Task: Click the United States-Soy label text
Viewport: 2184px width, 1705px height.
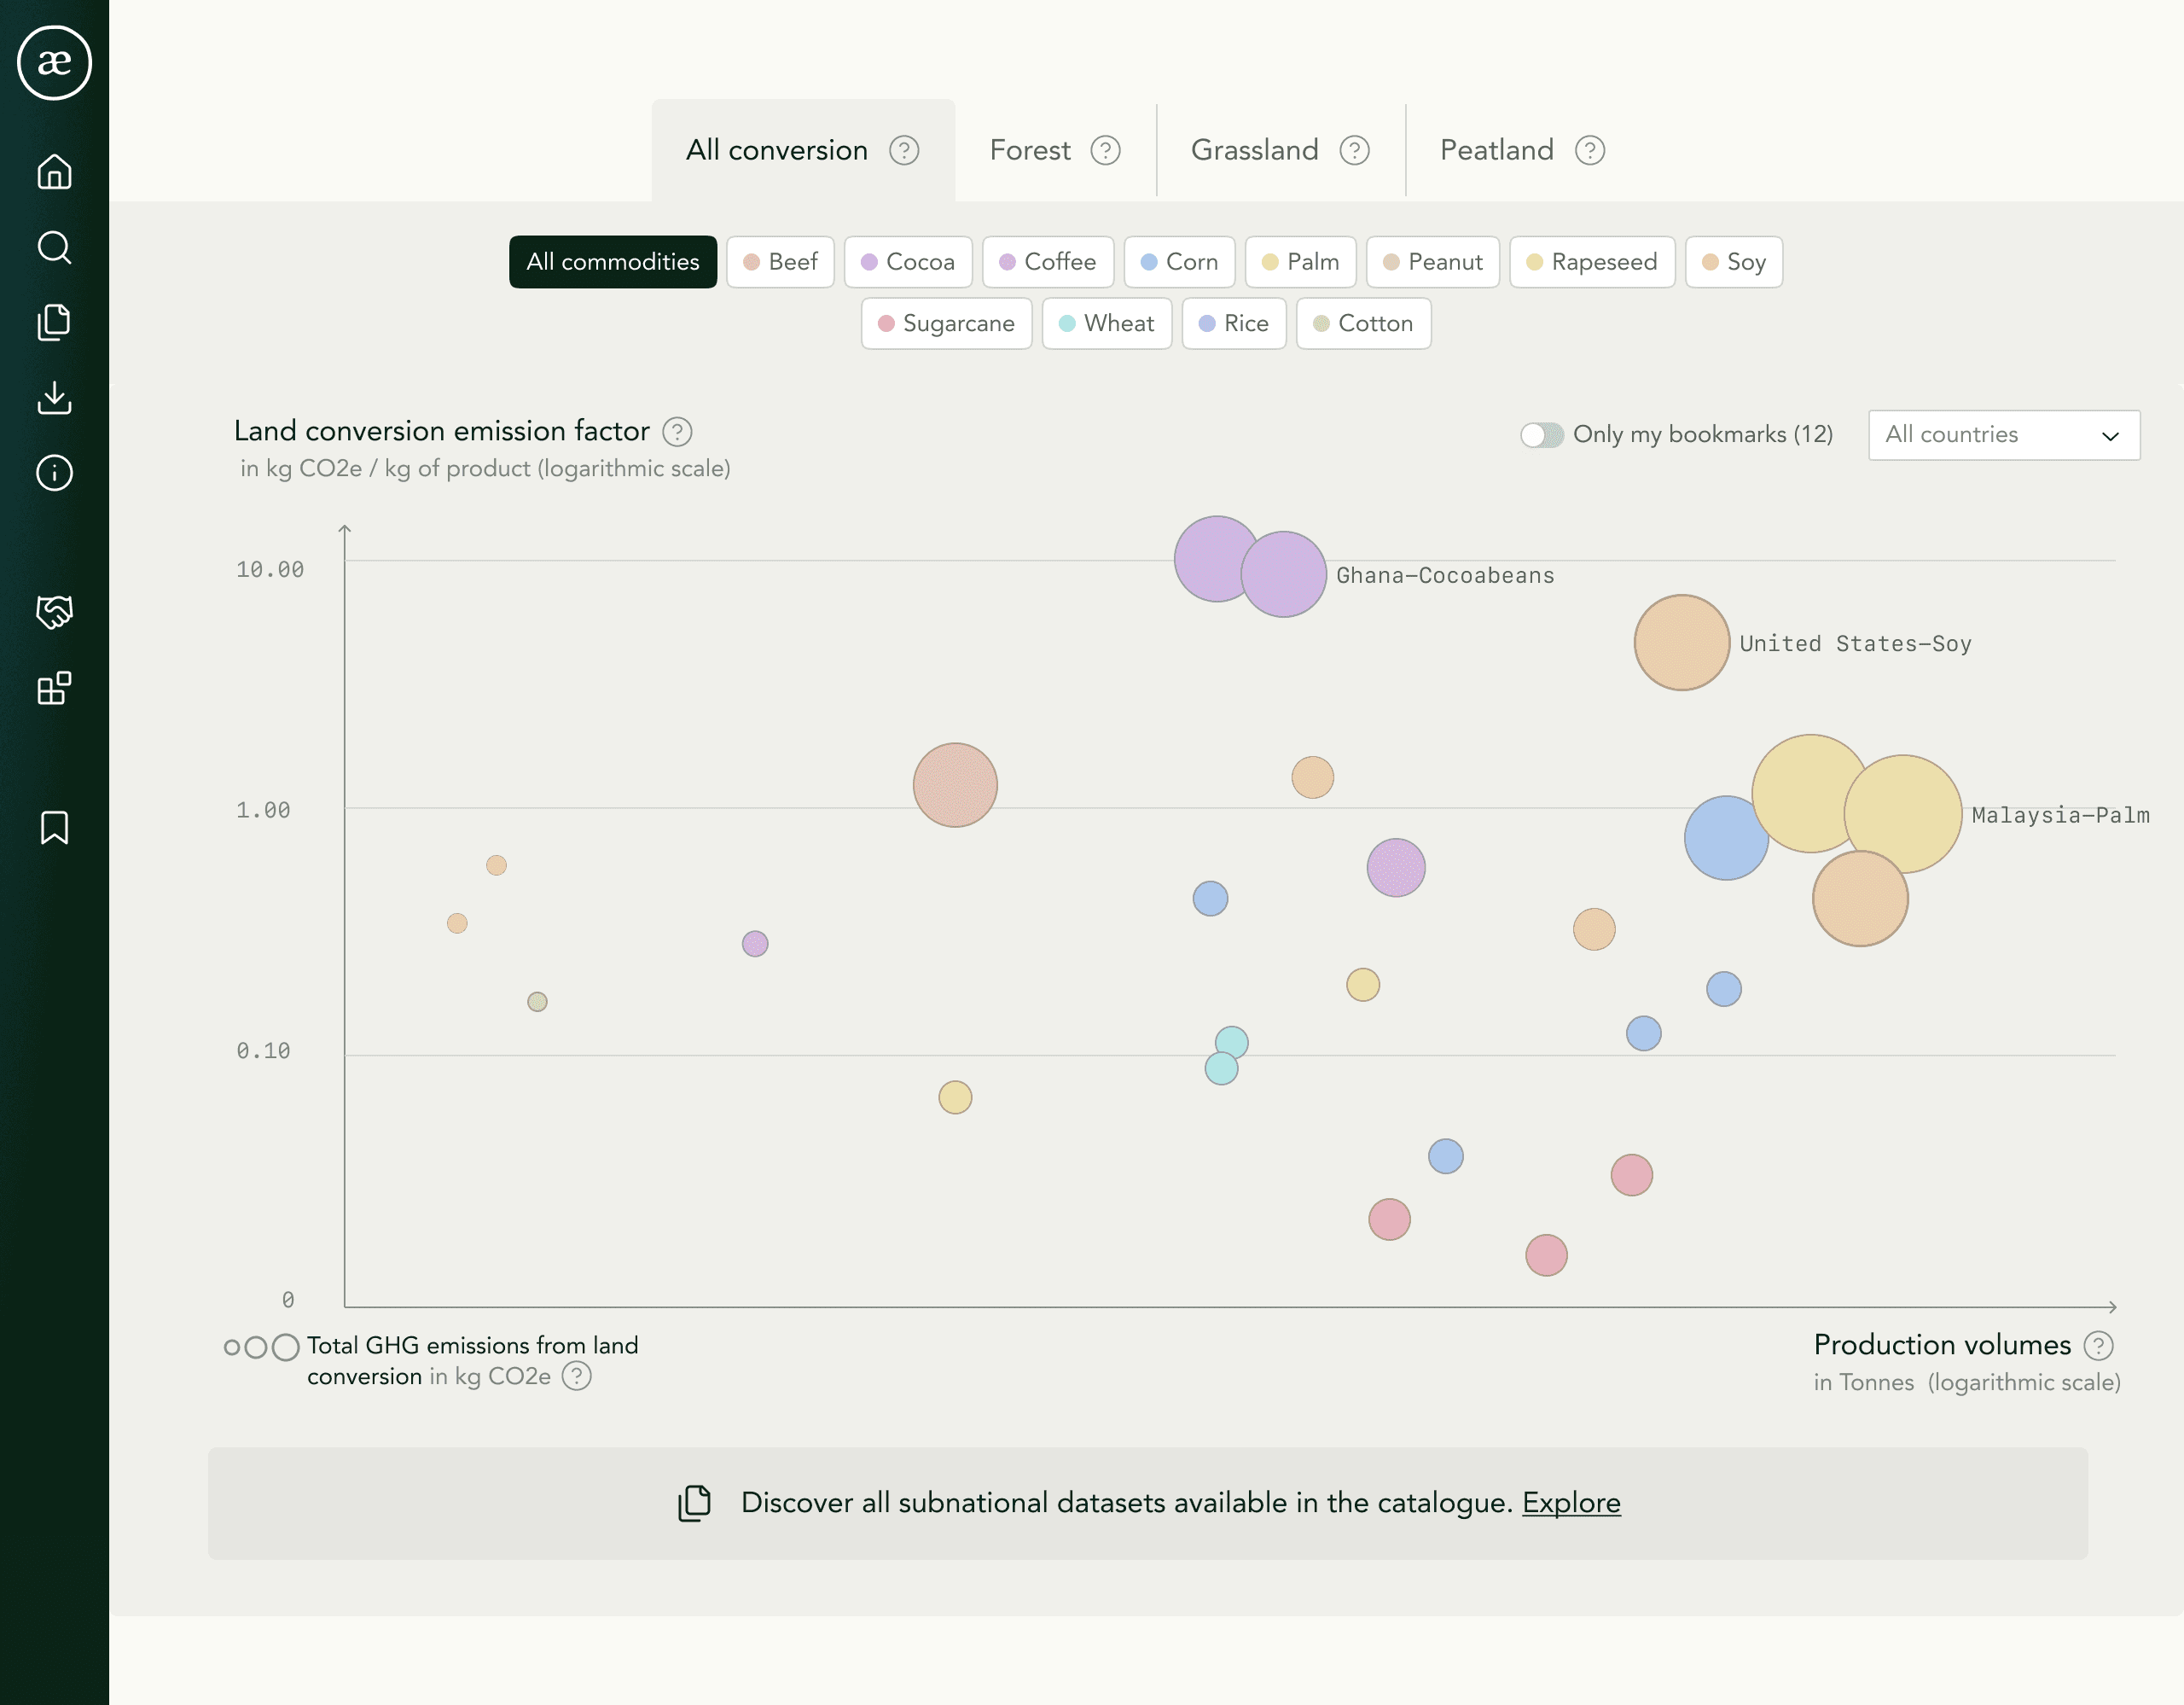Action: [x=1855, y=644]
